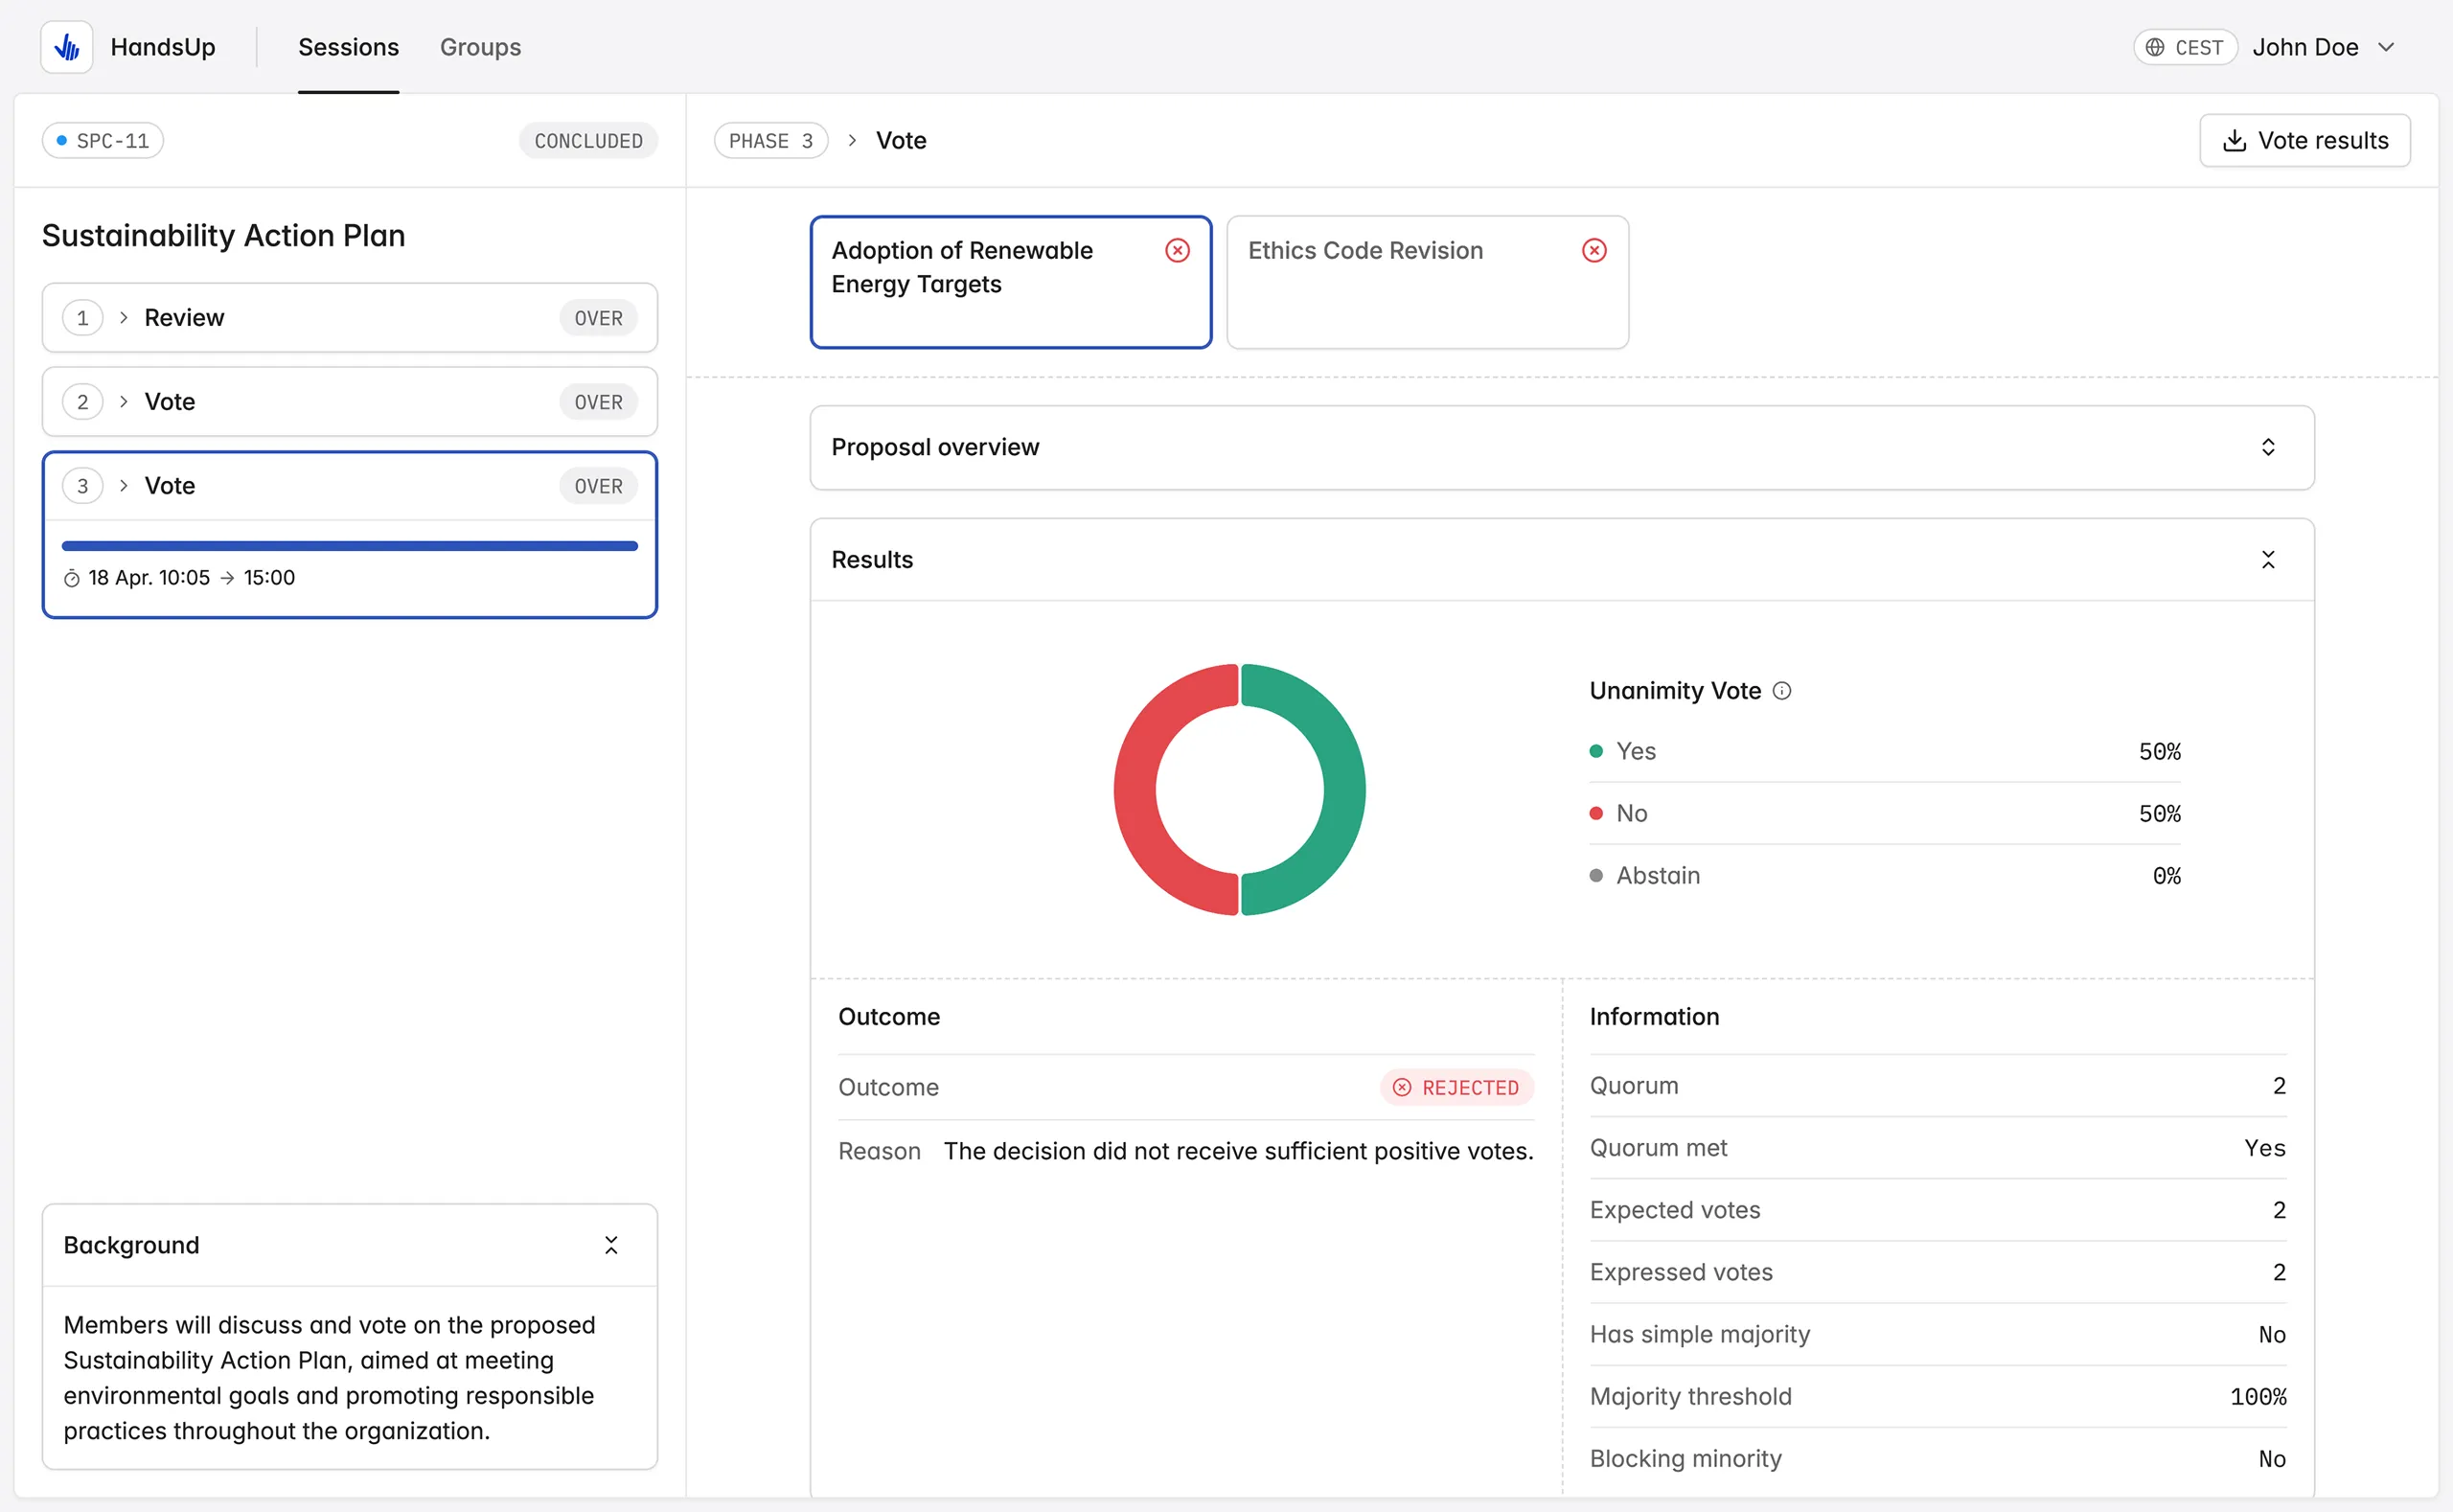Click the timer icon beside 18 Apr. 10:05
The height and width of the screenshot is (1512, 2453).
72,578
